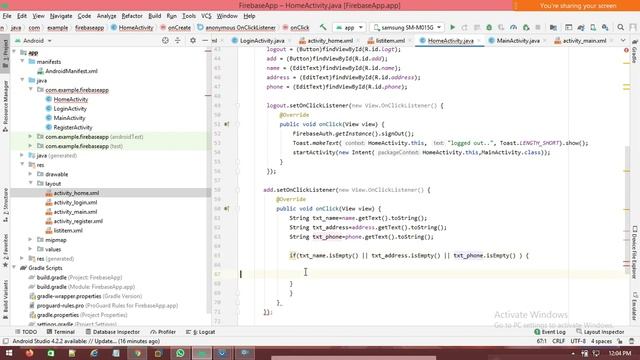The width and height of the screenshot is (640, 360).
Task: Click the override gutter icon on line 60
Action: pyautogui.click(x=227, y=209)
